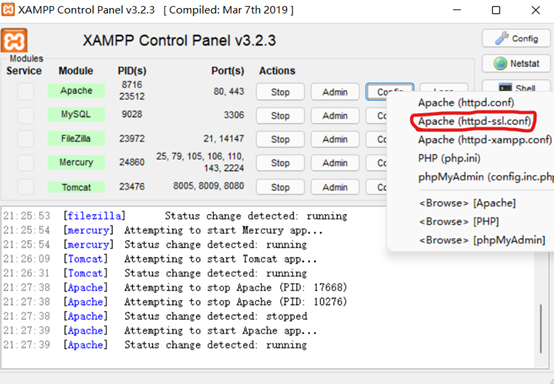Viewport: 554px width, 384px height.
Task: Click the Tomcat module label
Action: click(76, 187)
